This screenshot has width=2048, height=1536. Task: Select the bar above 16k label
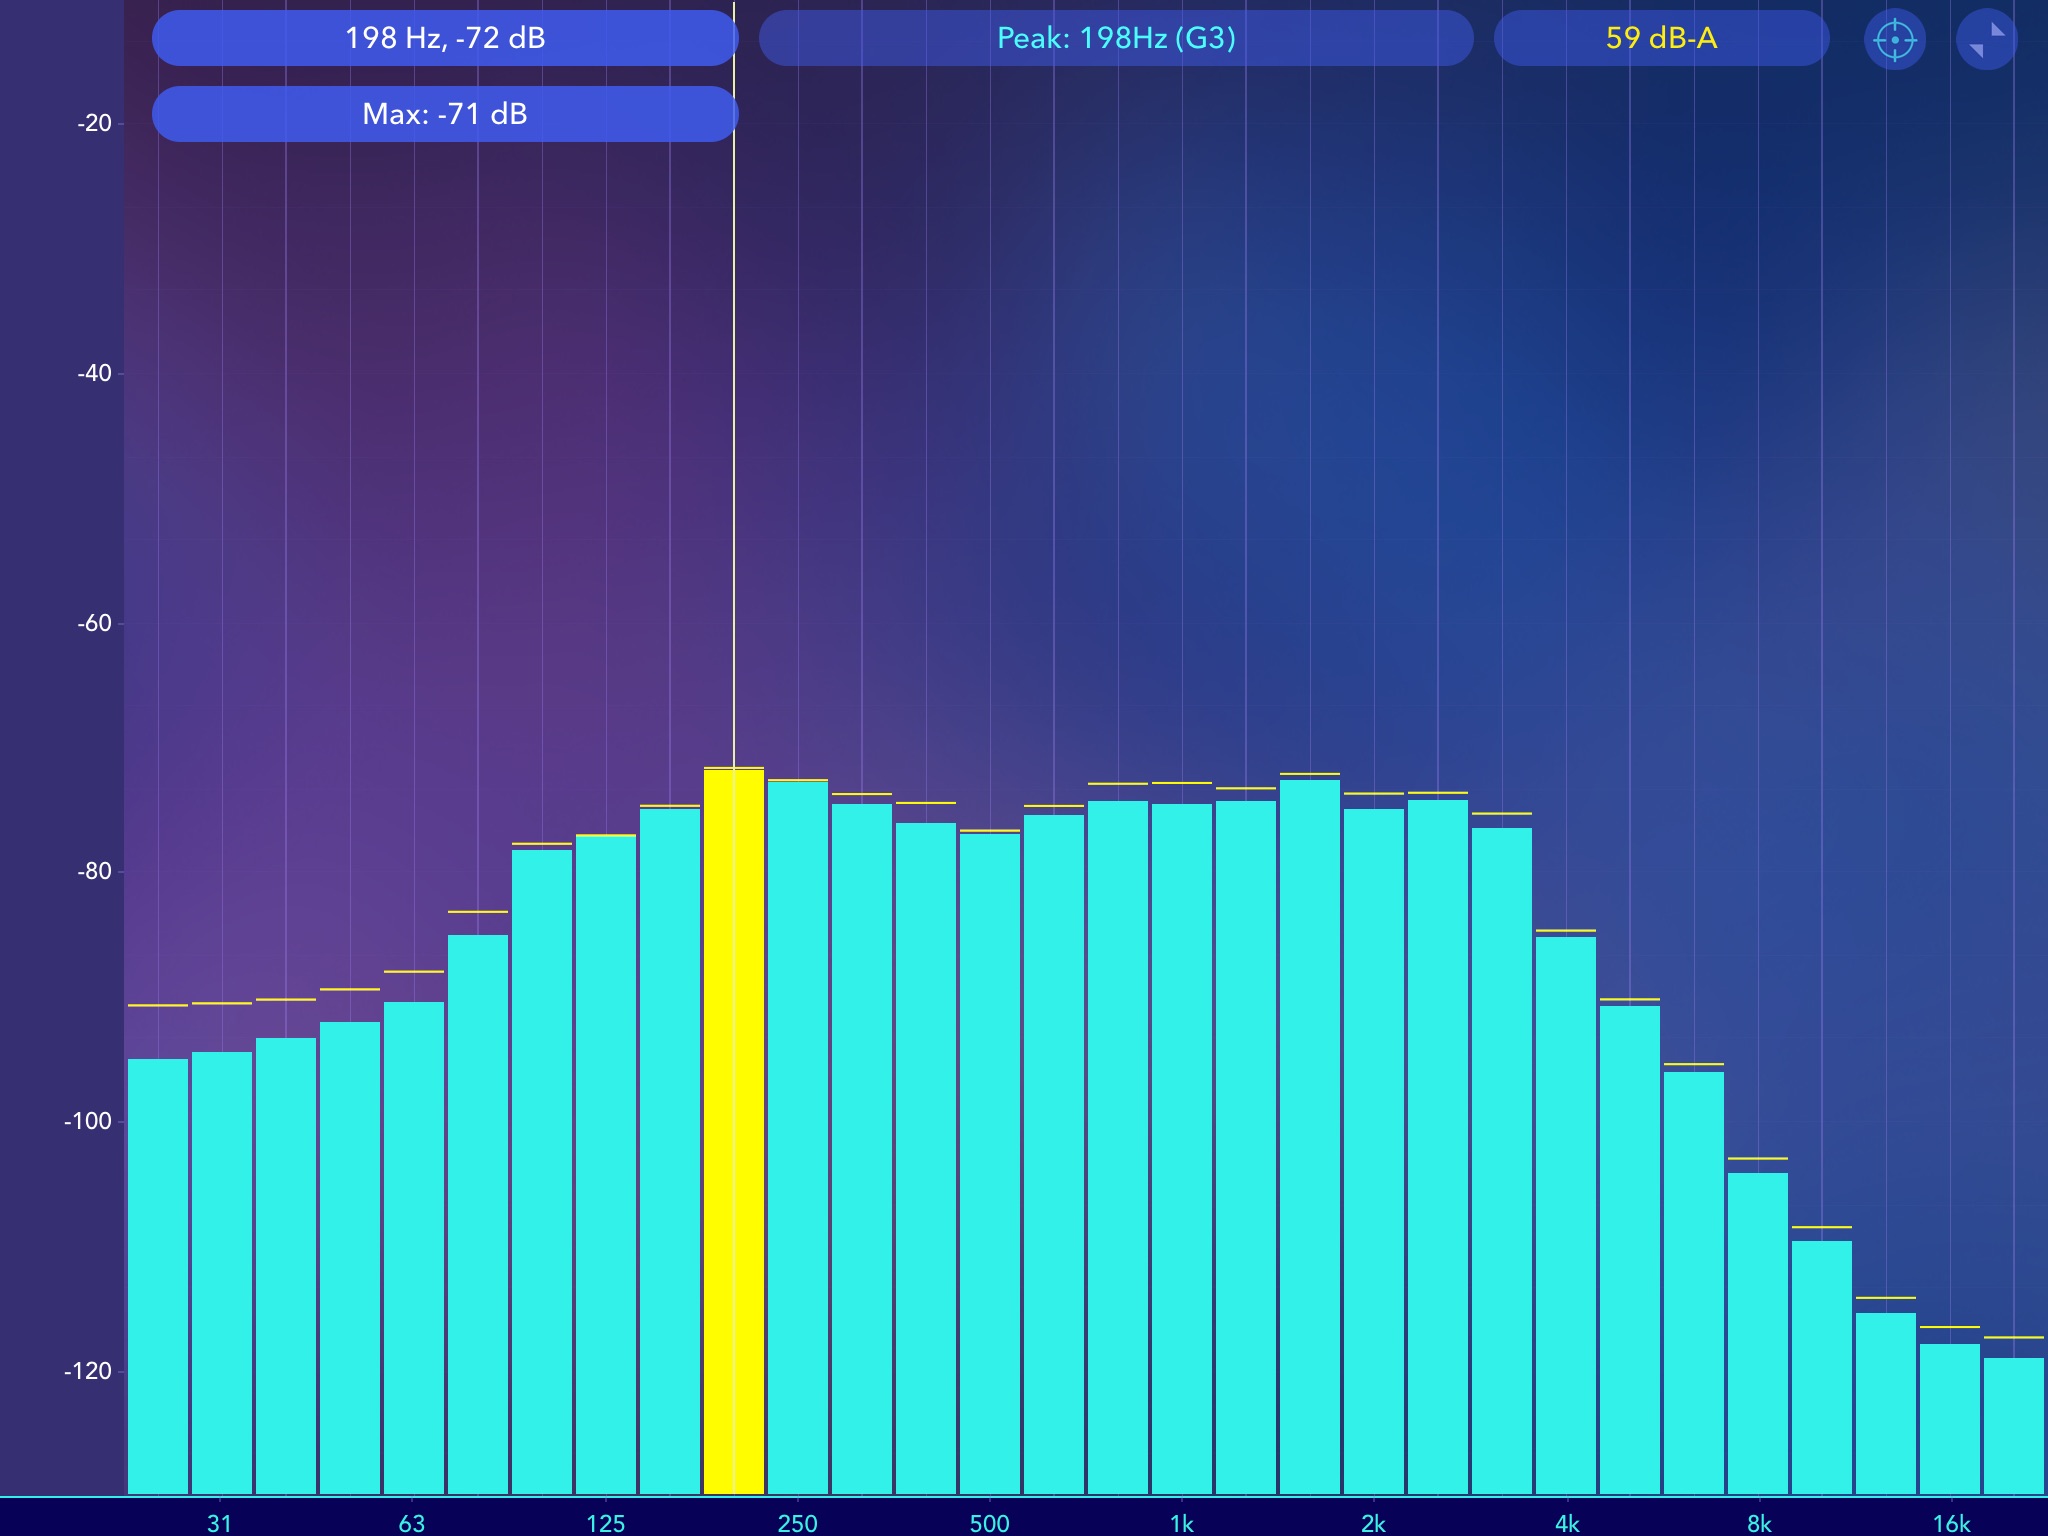click(x=1950, y=1418)
